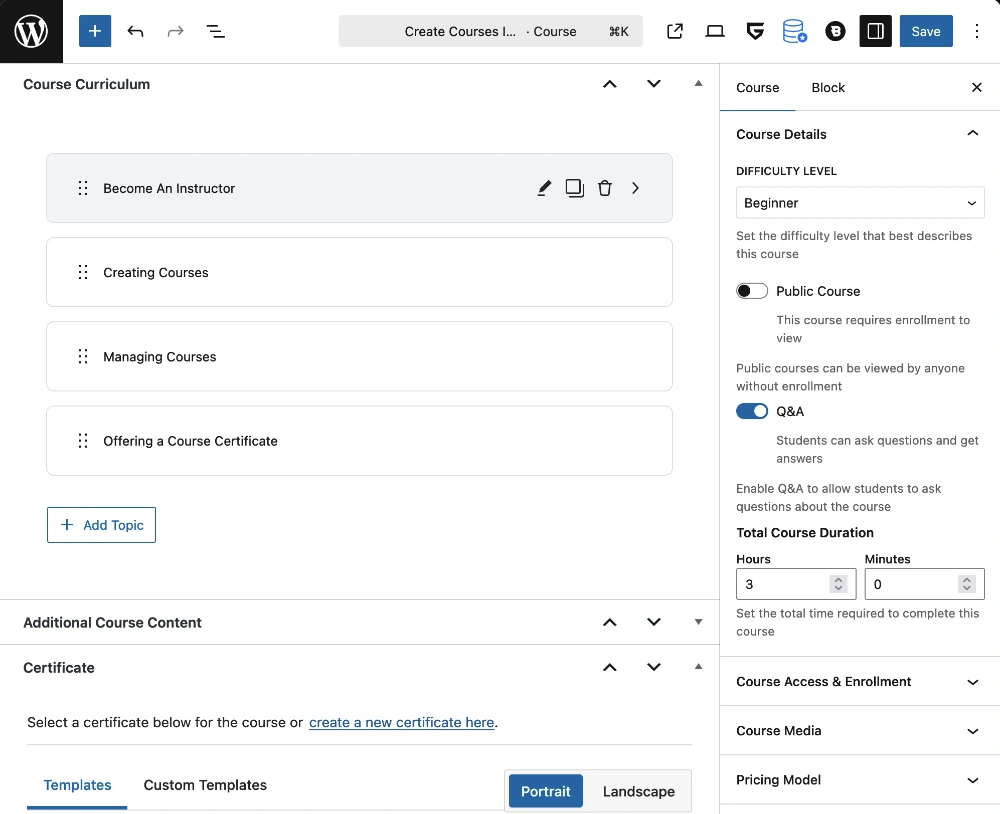Select Landscape certificate orientation
The width and height of the screenshot is (1000, 814).
pos(638,791)
